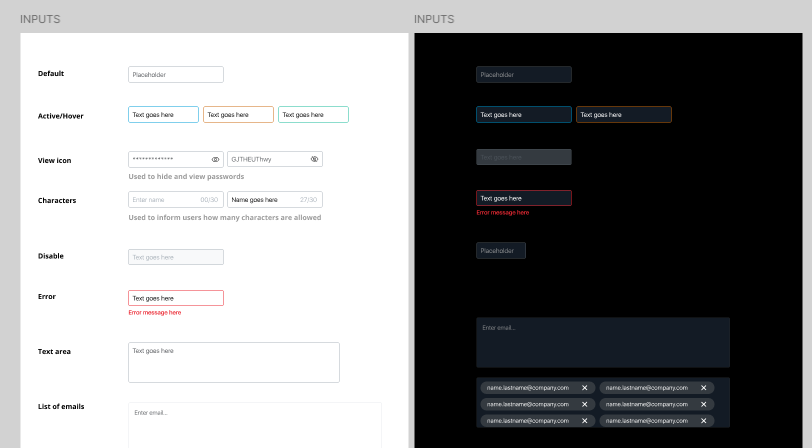Viewport: 812px width, 448px height.
Task: Select the red-bordered dark-theme error input
Action: click(524, 198)
